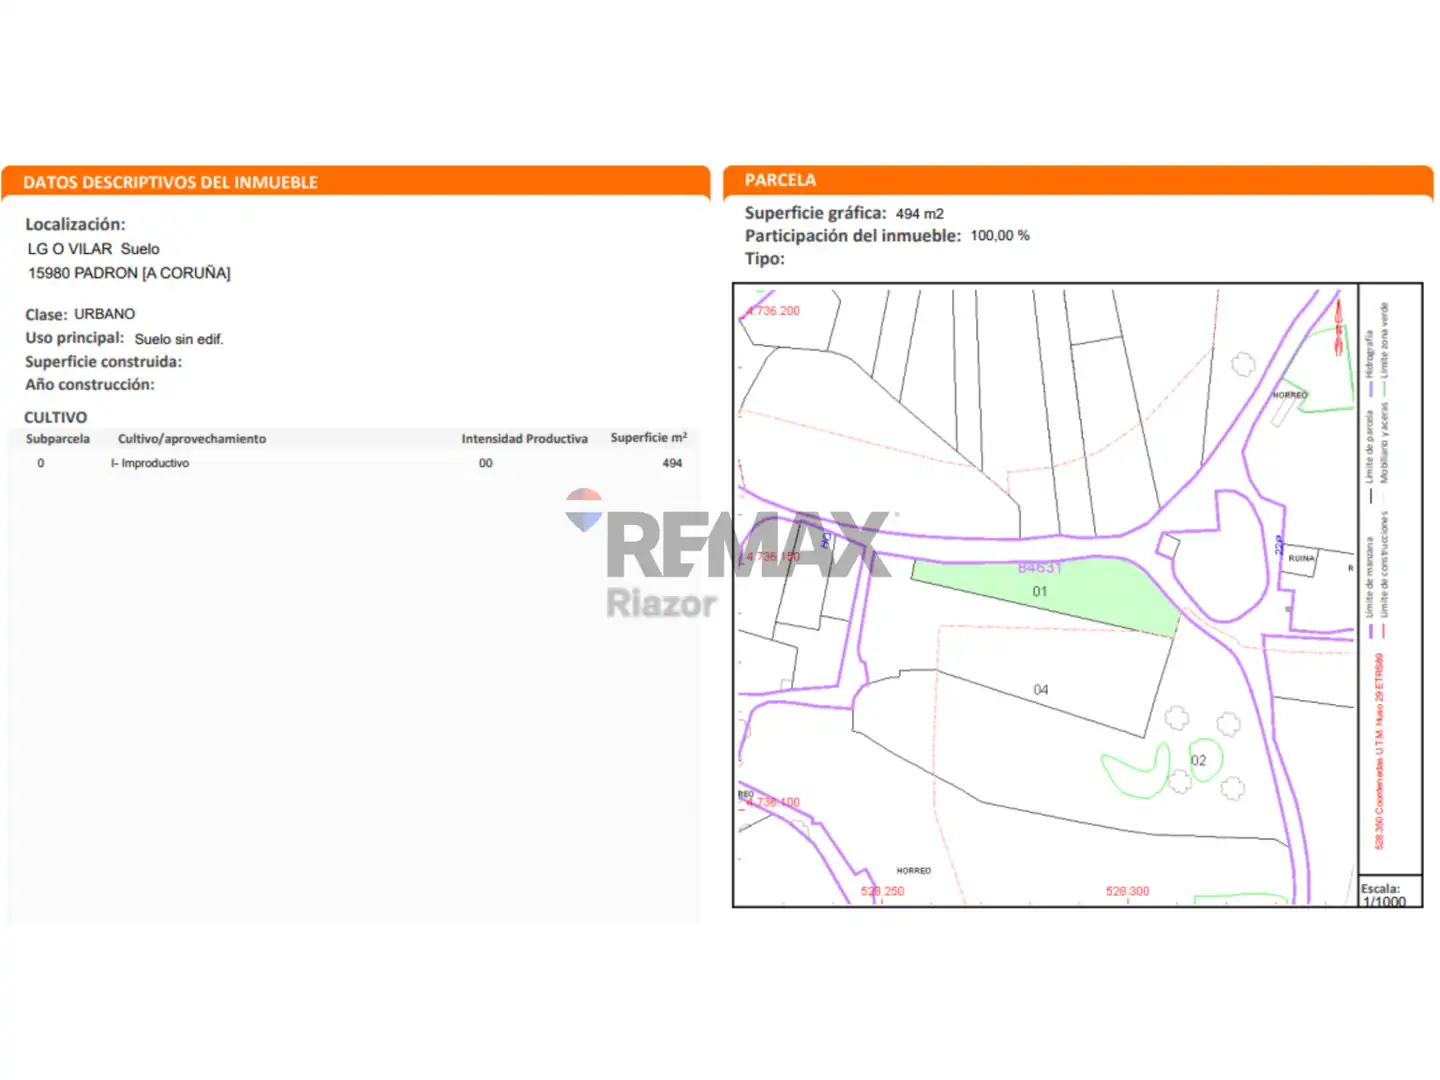Click the 'Uso principal:' label
This screenshot has height=1080, width=1440.
coord(75,338)
